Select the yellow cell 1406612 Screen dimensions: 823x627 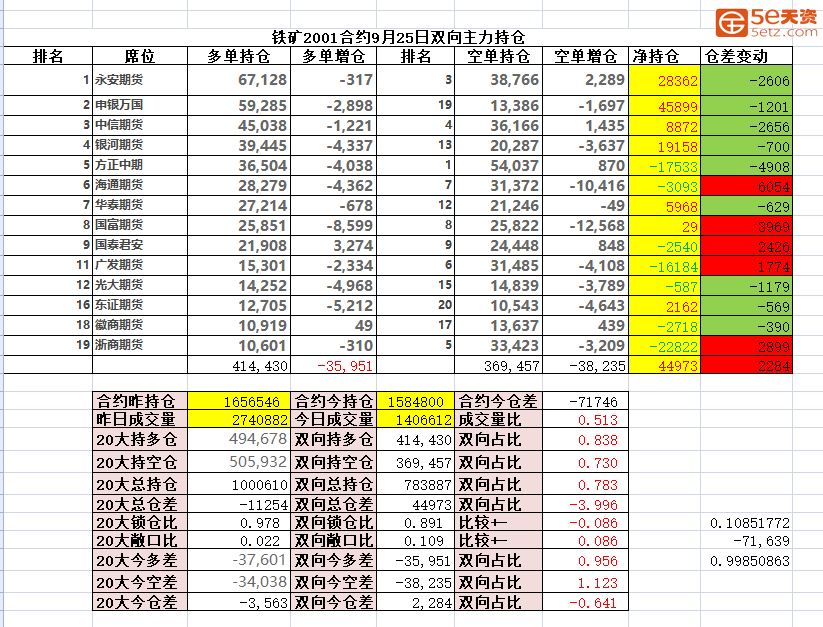(415, 419)
